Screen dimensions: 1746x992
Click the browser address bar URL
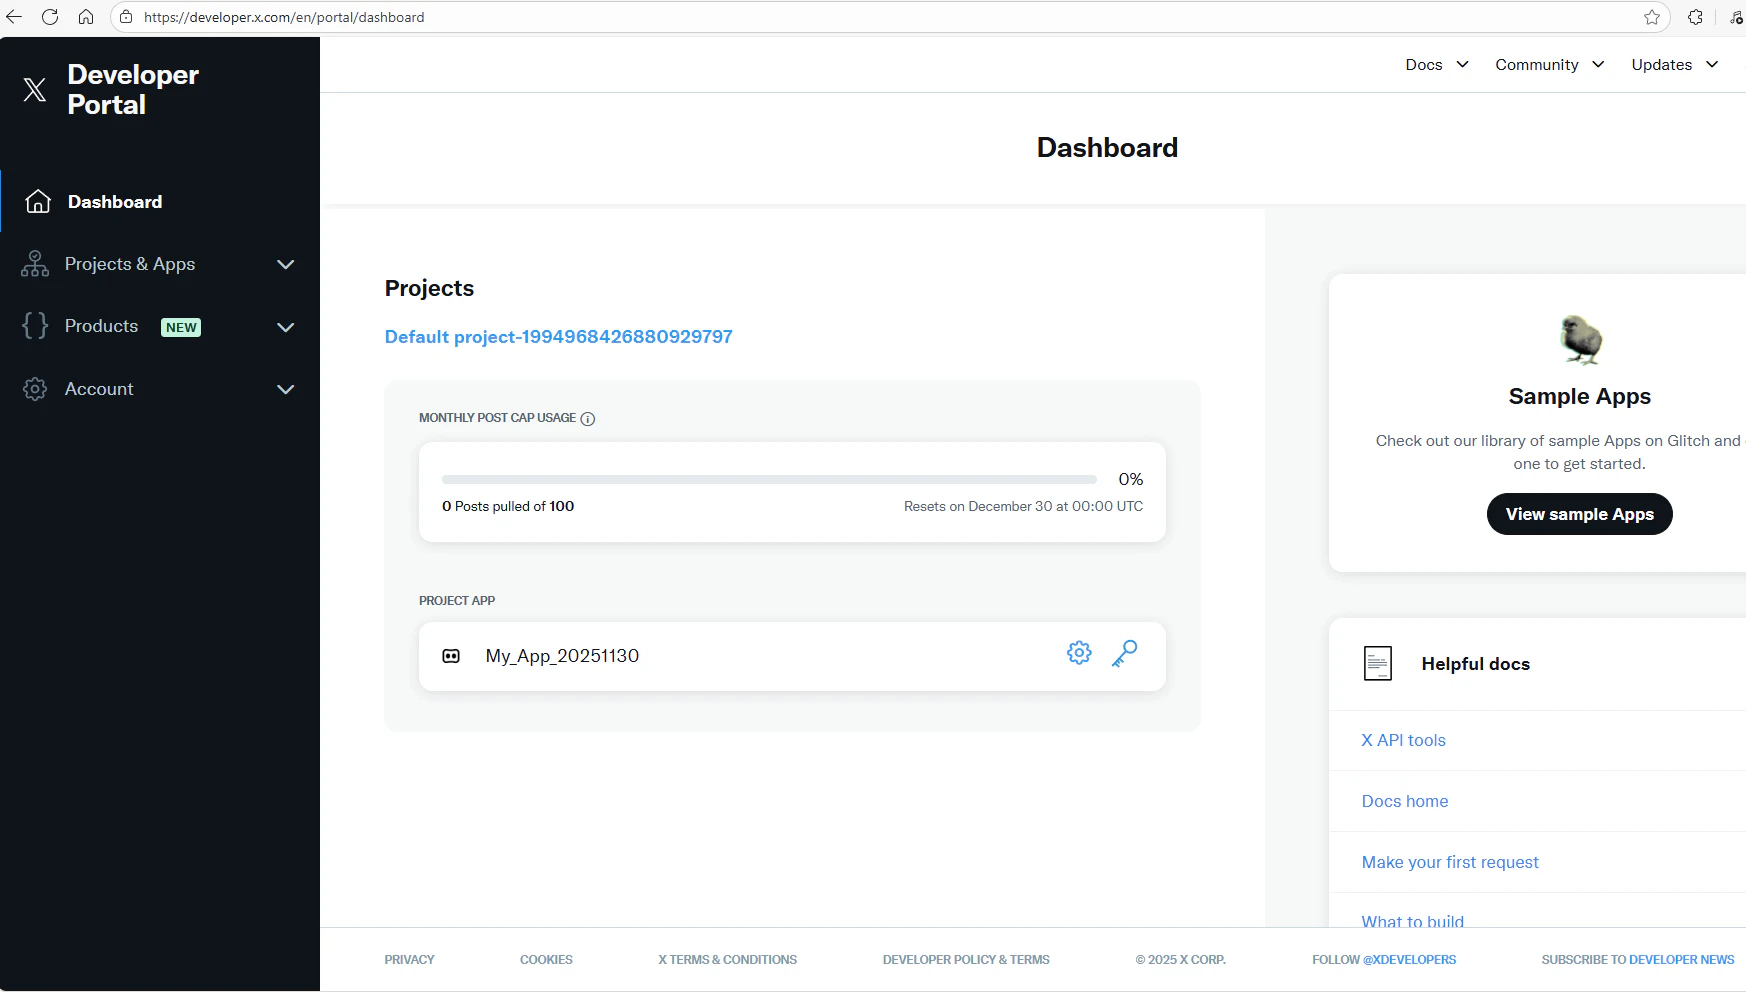click(284, 17)
